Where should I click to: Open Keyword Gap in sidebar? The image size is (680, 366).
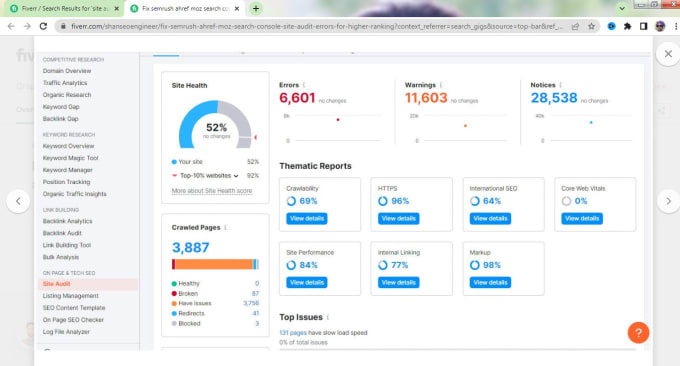click(x=61, y=107)
